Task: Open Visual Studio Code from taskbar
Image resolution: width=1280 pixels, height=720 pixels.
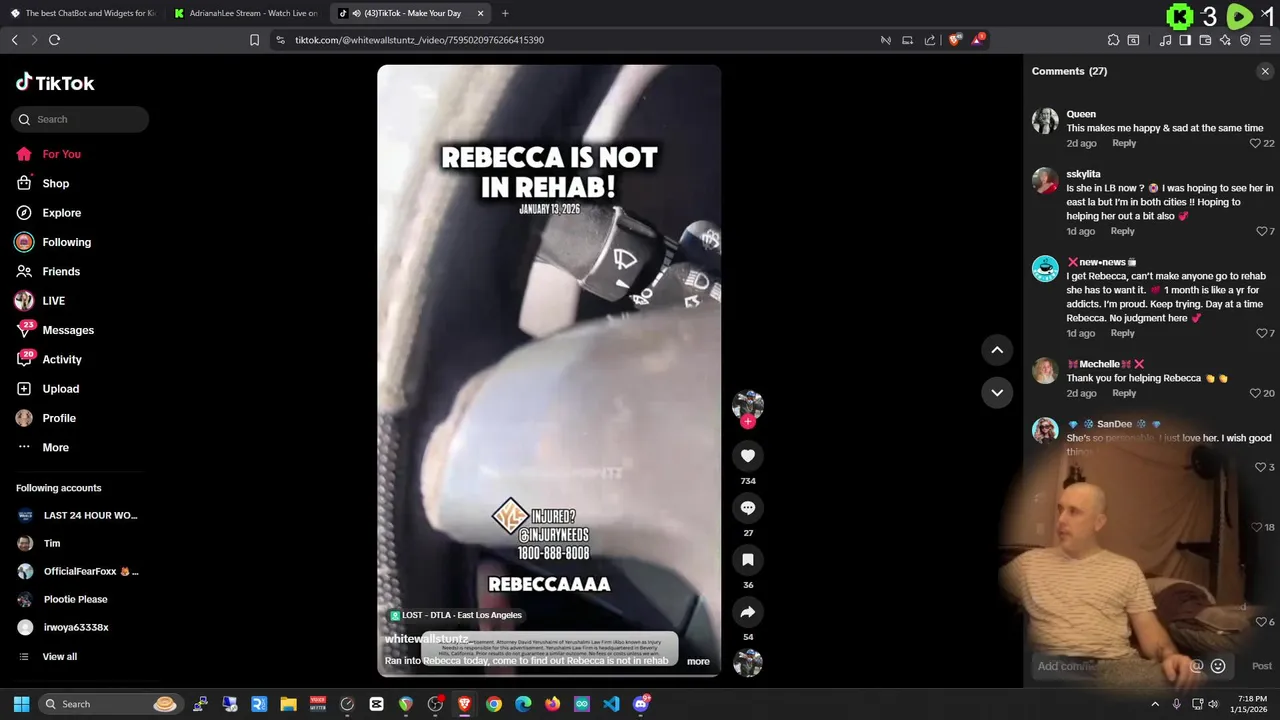Action: (x=611, y=704)
